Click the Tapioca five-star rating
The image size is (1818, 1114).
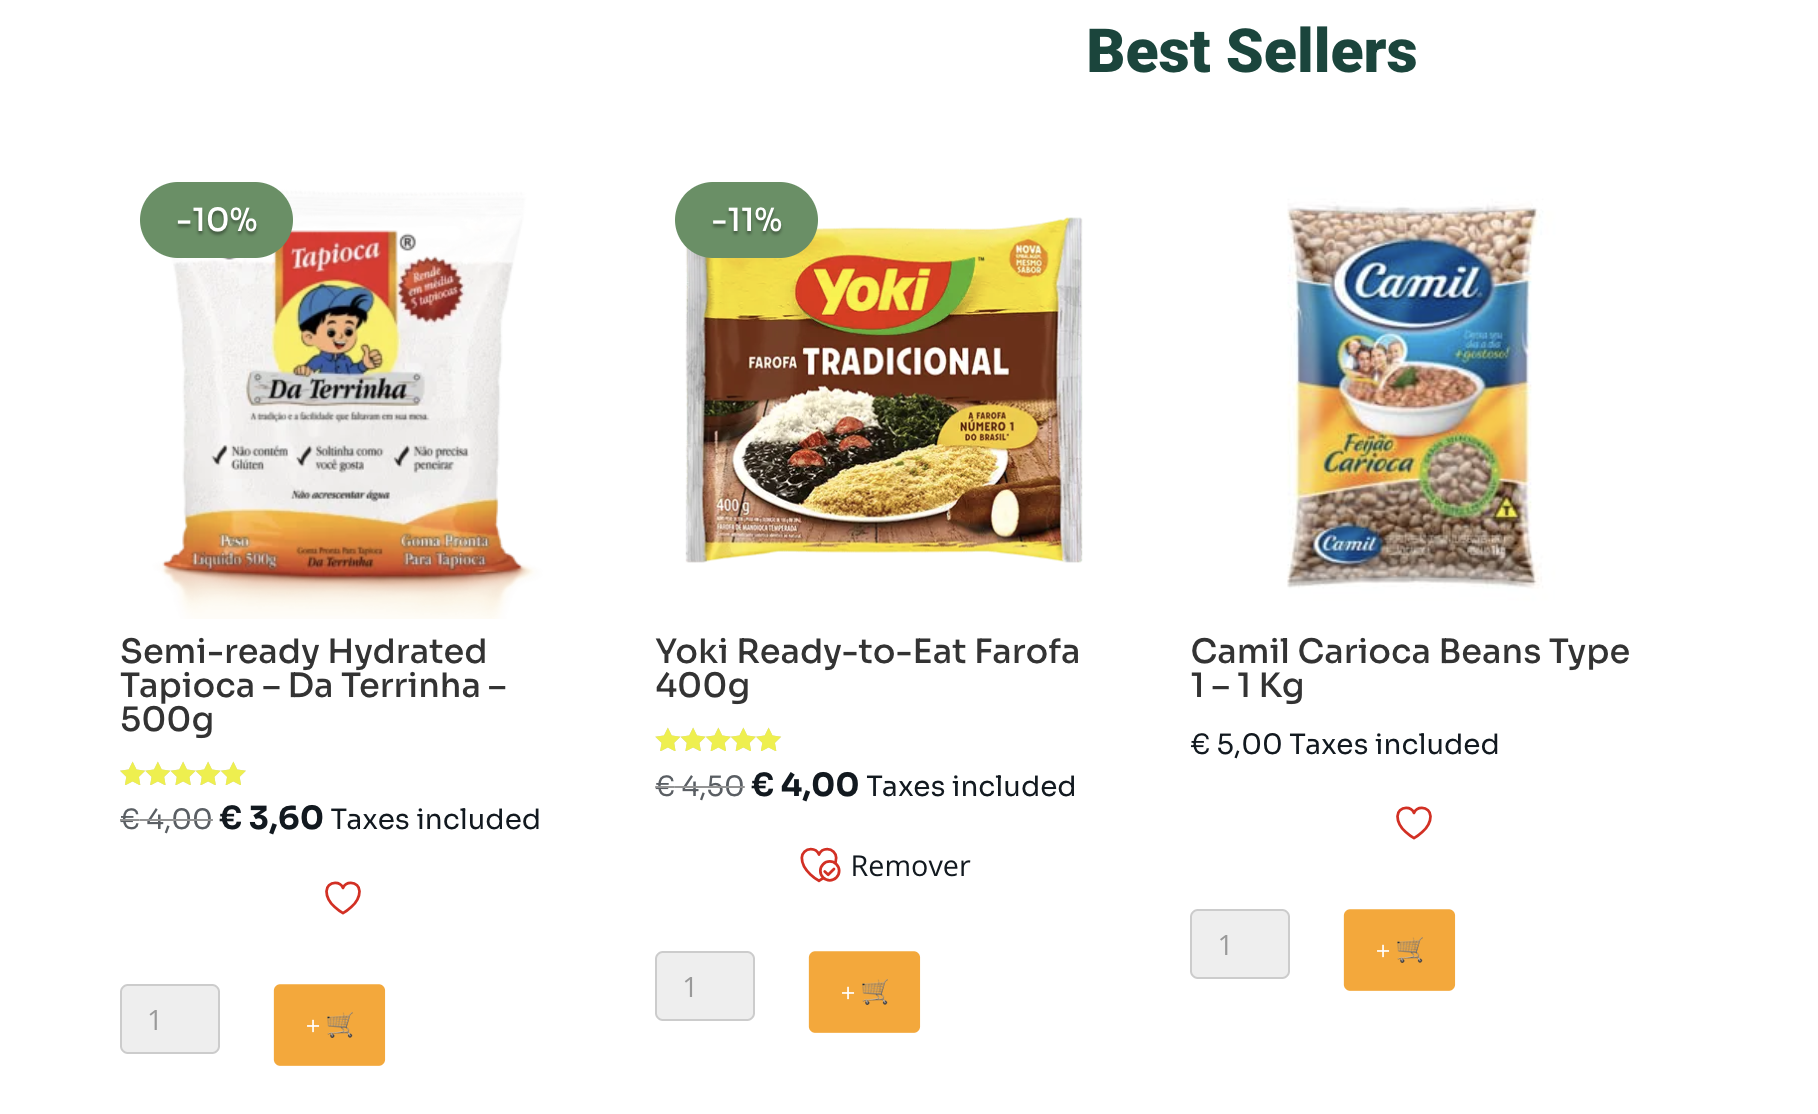[183, 774]
